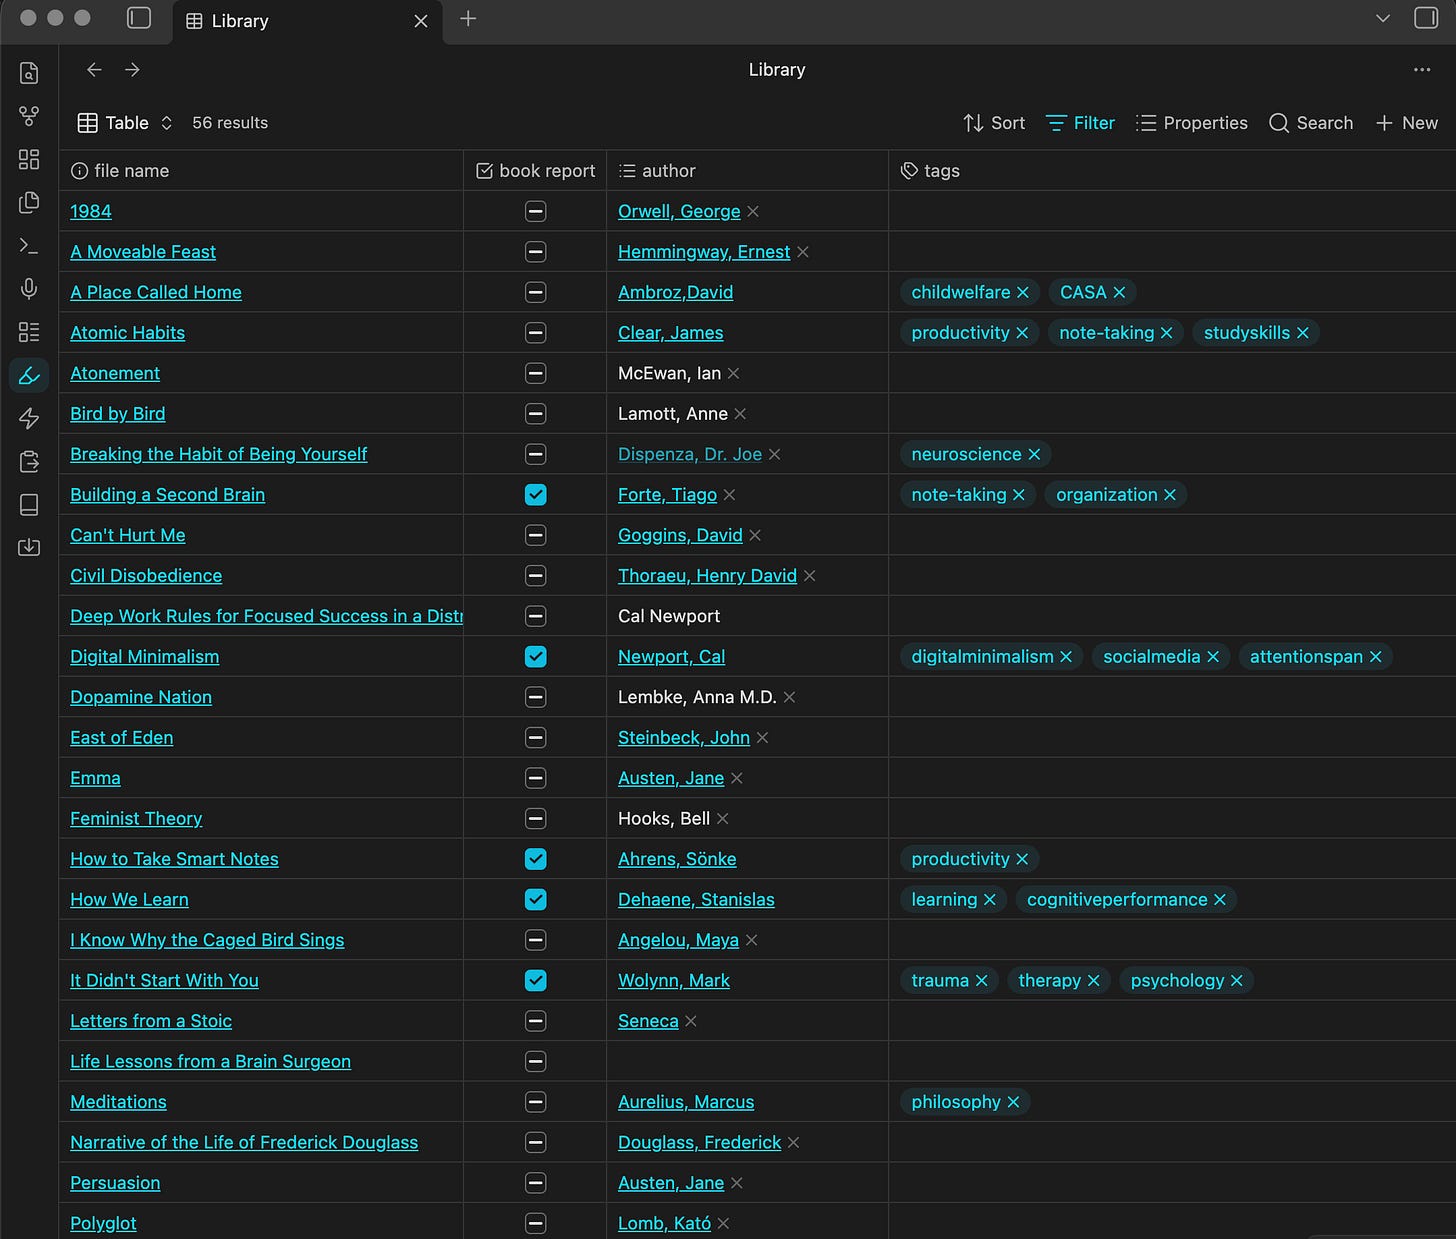Click the "Cal Newport" author cell text
The height and width of the screenshot is (1239, 1456).
[669, 616]
